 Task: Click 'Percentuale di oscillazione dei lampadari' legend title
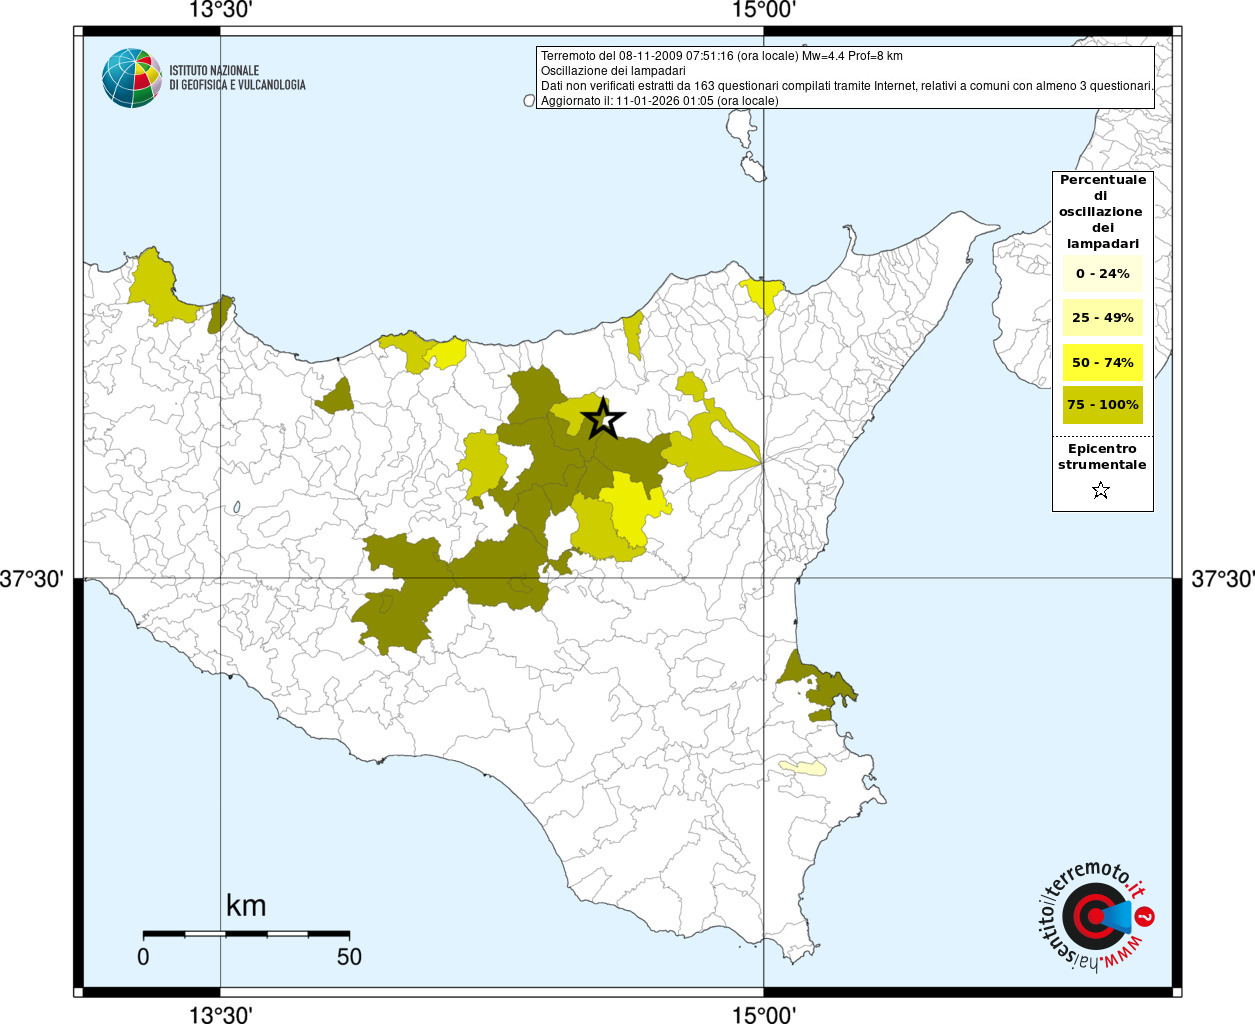coord(1102,211)
